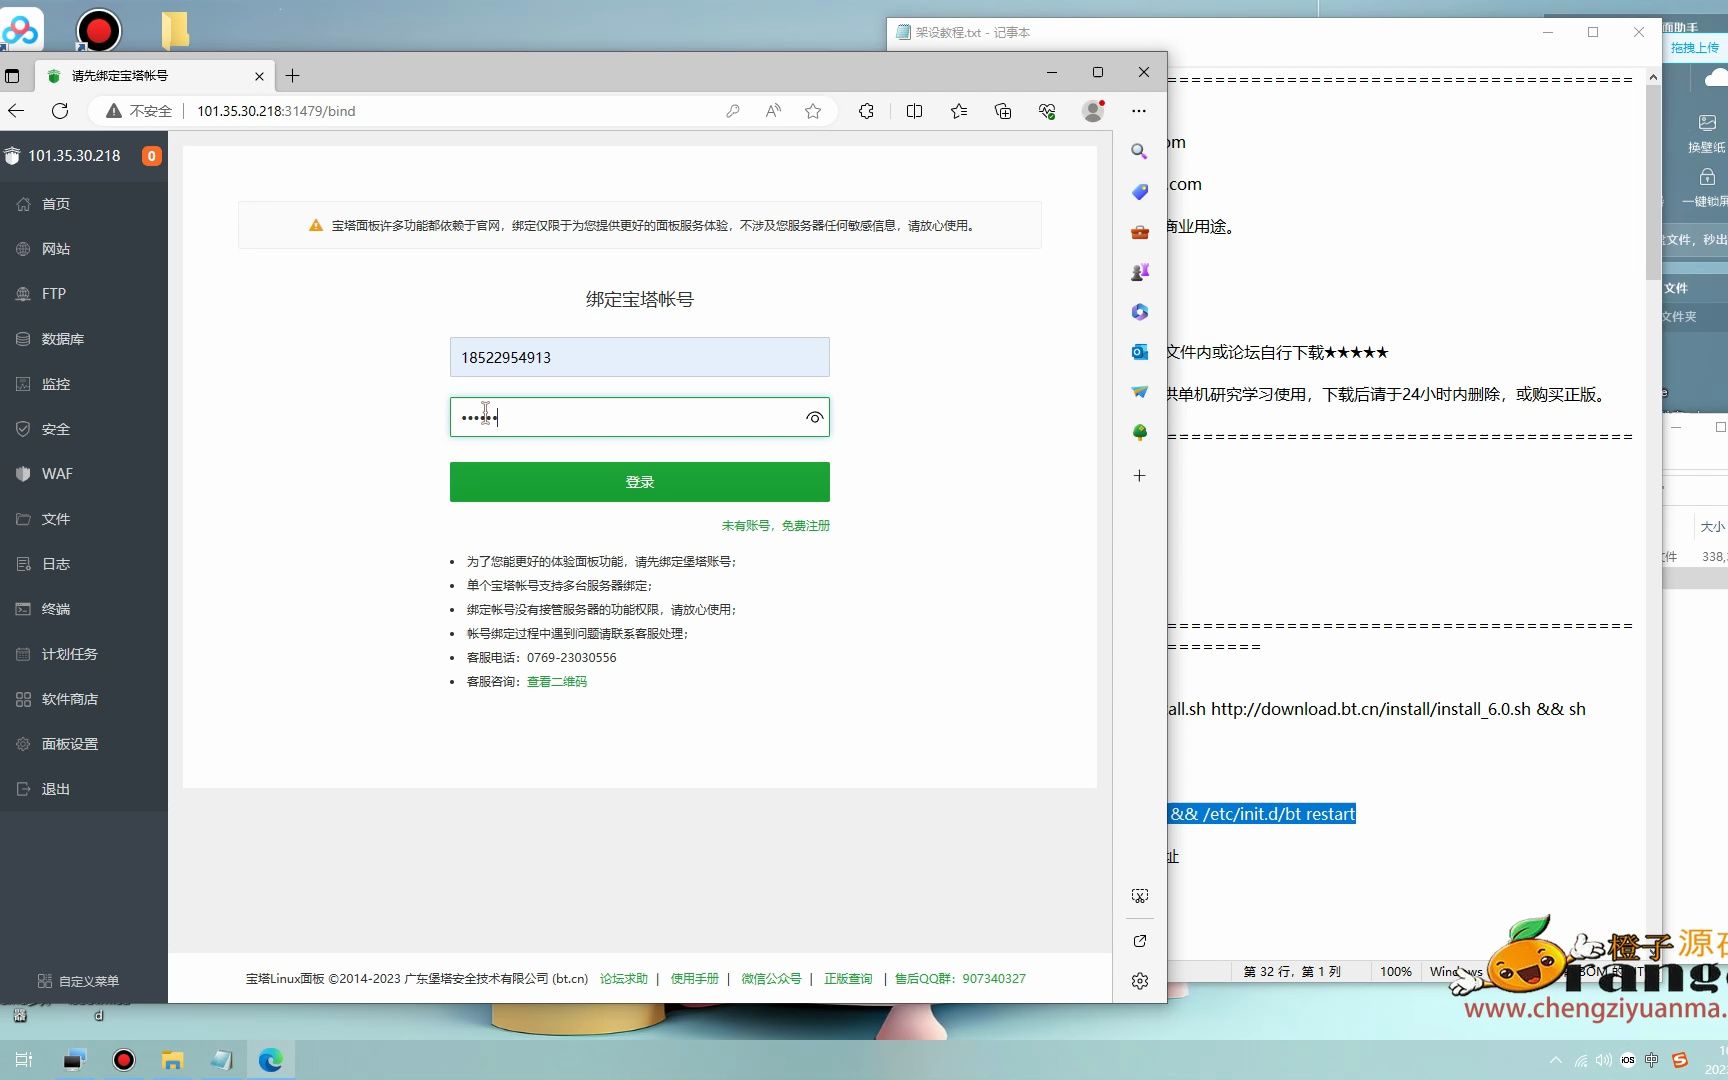The width and height of the screenshot is (1728, 1080).
Task: Open 自定义菜单 at the sidebar bottom
Action: click(x=78, y=981)
